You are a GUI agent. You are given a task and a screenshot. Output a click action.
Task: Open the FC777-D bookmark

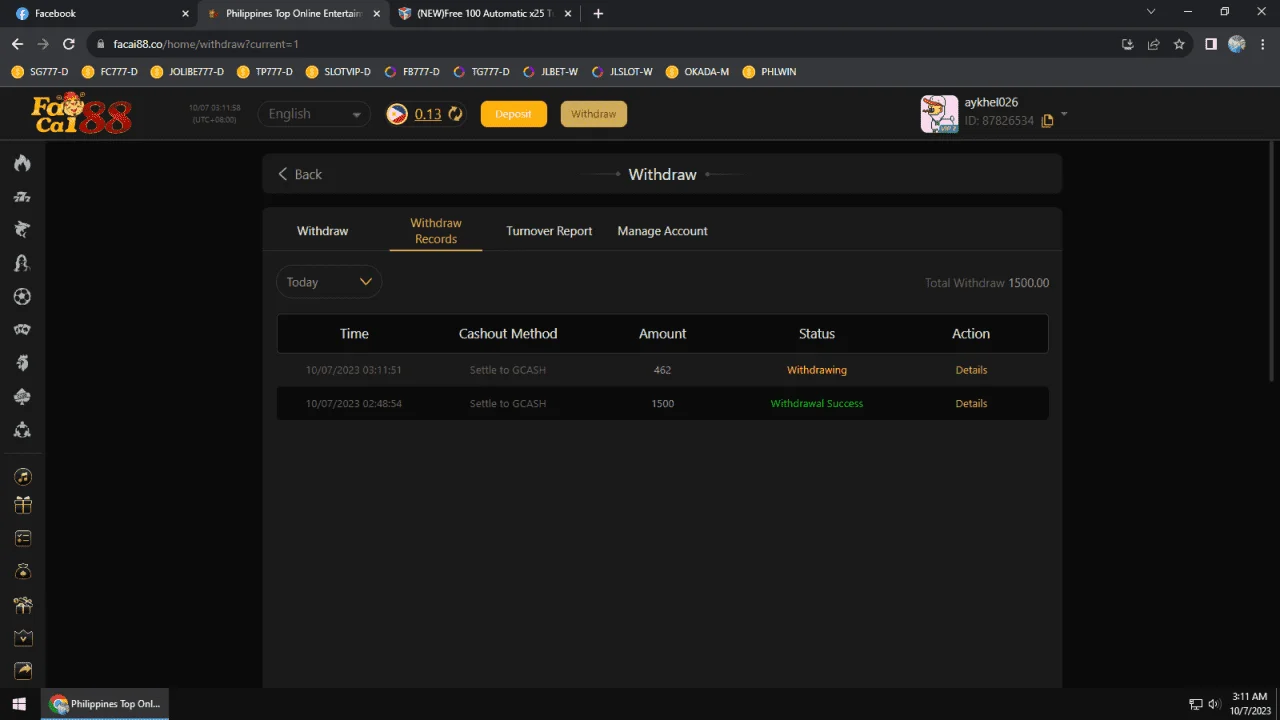pos(110,72)
